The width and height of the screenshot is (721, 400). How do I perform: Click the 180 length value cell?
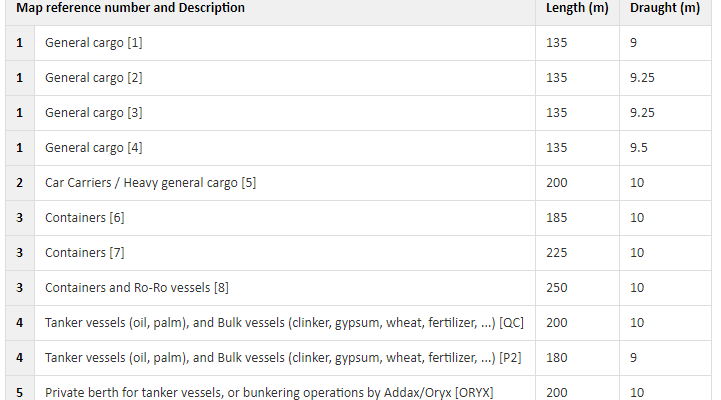tap(578, 357)
